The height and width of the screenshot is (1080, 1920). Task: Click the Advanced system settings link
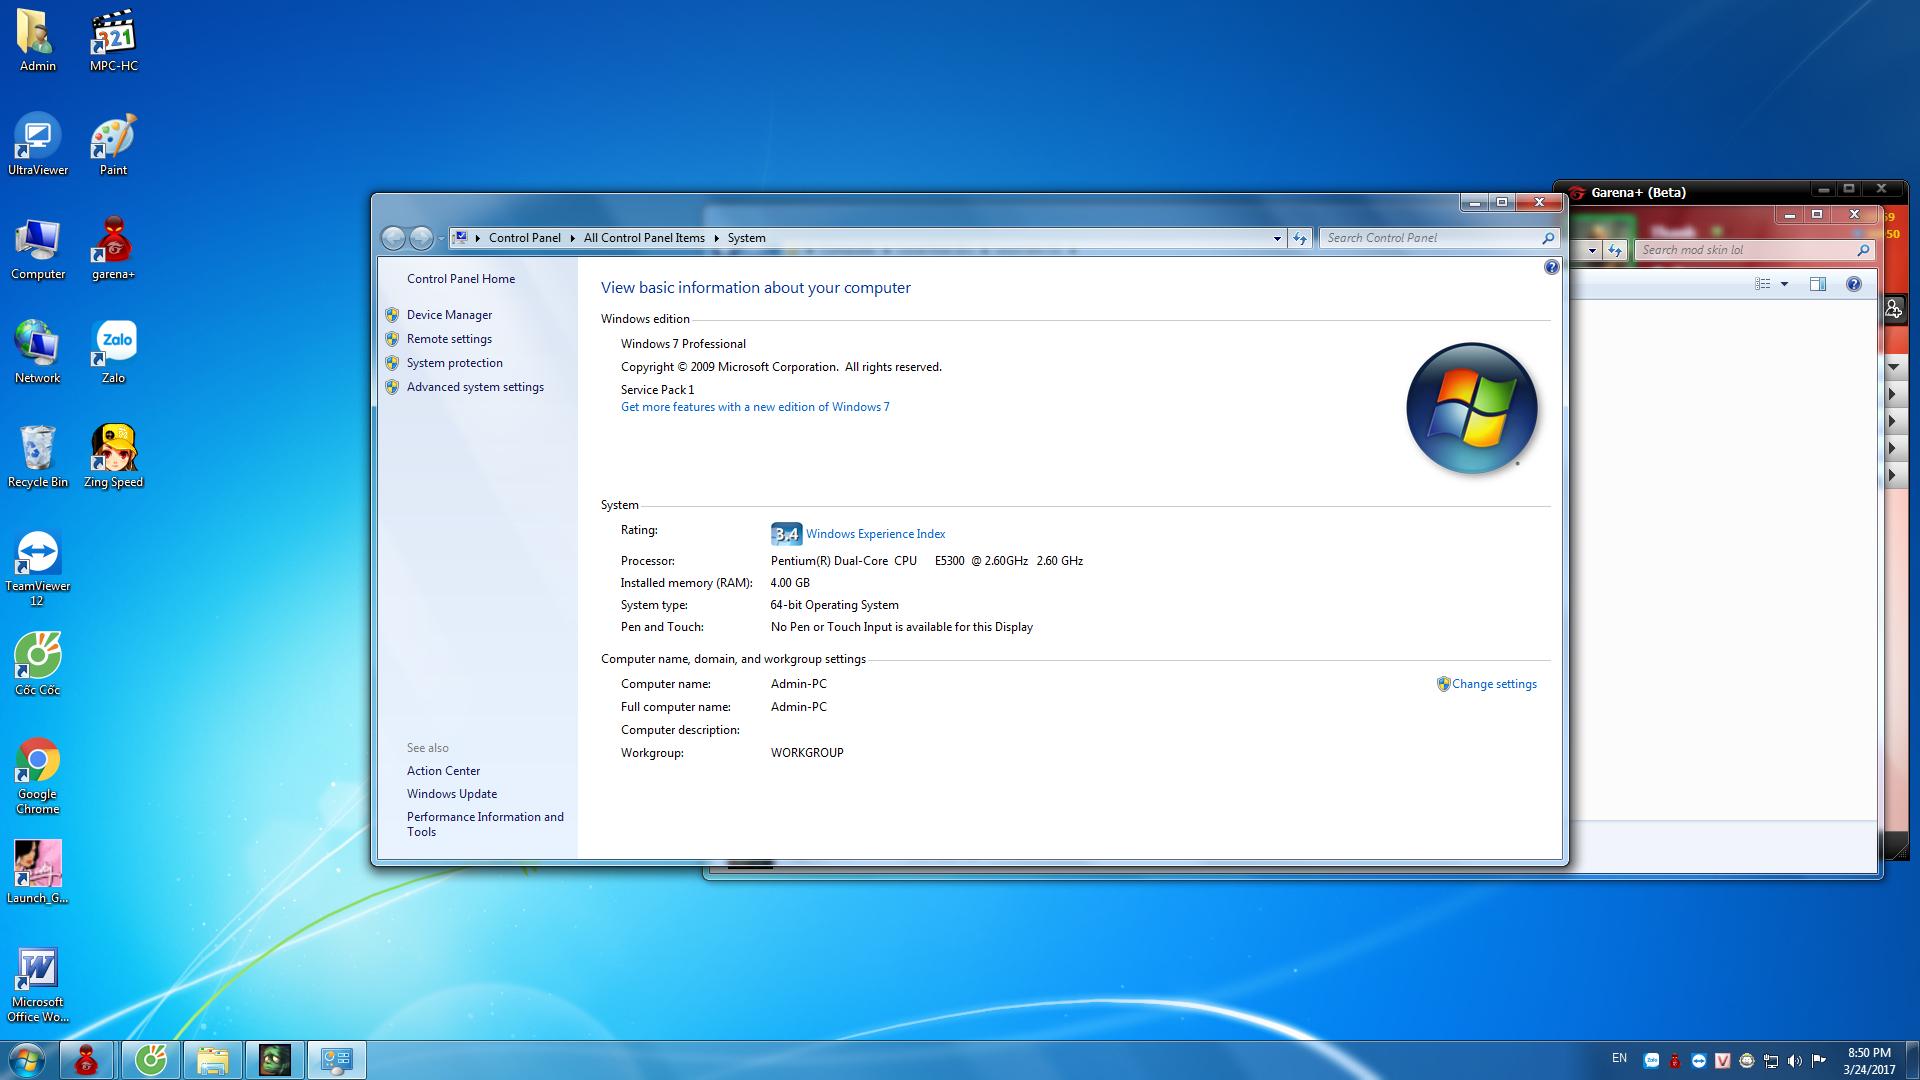tap(475, 387)
